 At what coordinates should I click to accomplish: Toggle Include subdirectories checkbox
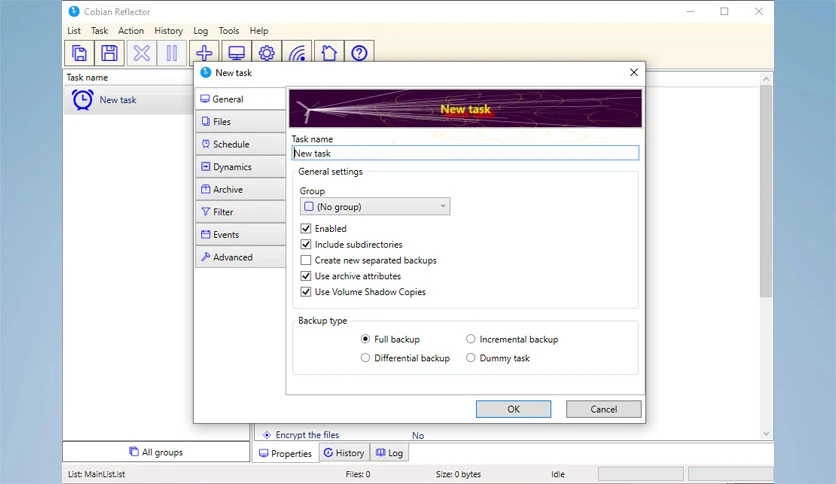pos(306,244)
